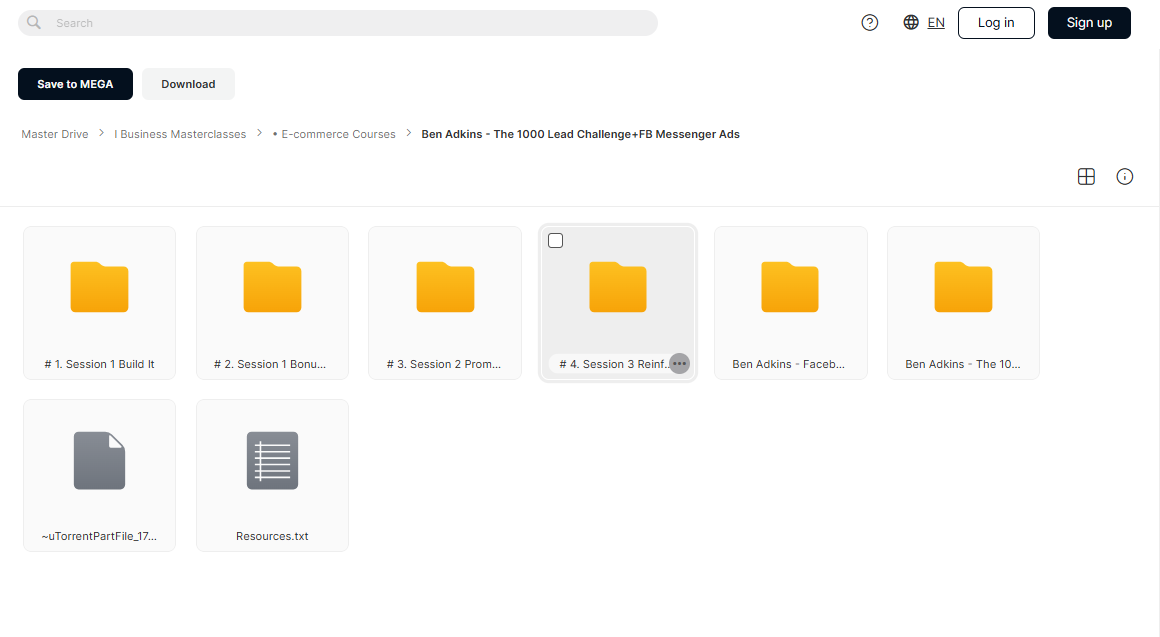The image size is (1160, 637).
Task: Click the '# 2. Session 1 Bonu...' label
Action: pyautogui.click(x=270, y=364)
